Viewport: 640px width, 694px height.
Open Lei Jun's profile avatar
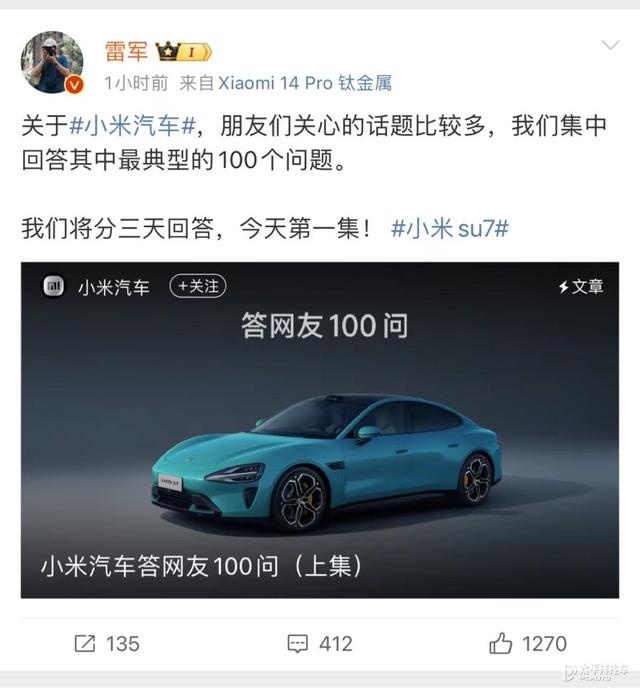click(x=52, y=62)
